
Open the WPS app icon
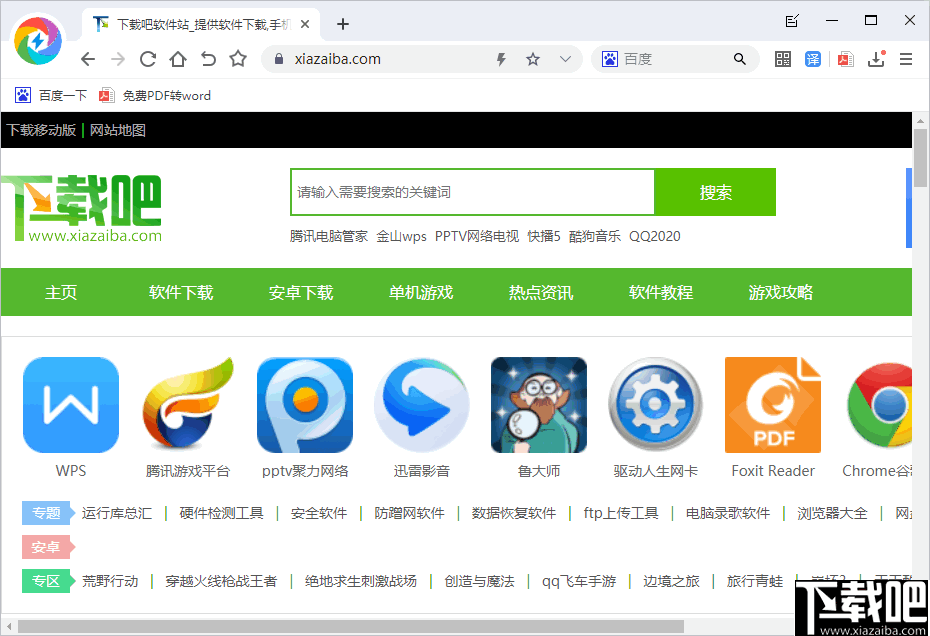pos(71,405)
